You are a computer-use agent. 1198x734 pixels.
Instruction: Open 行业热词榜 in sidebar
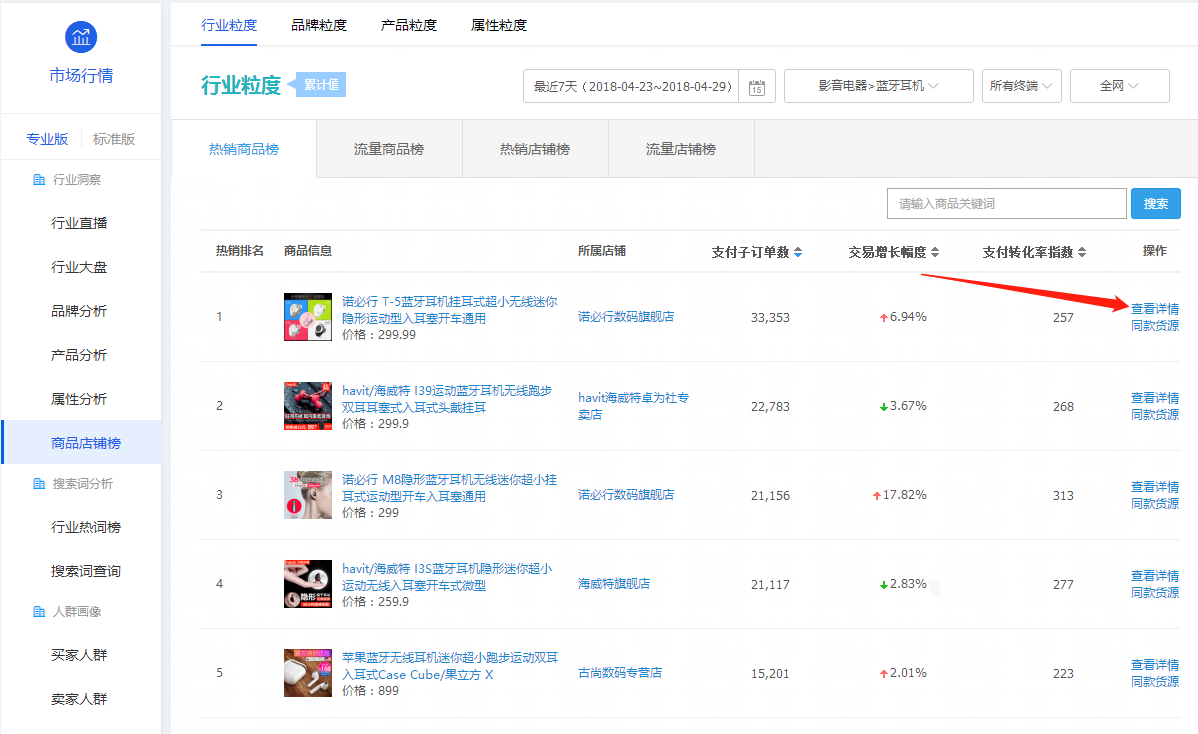coord(86,527)
